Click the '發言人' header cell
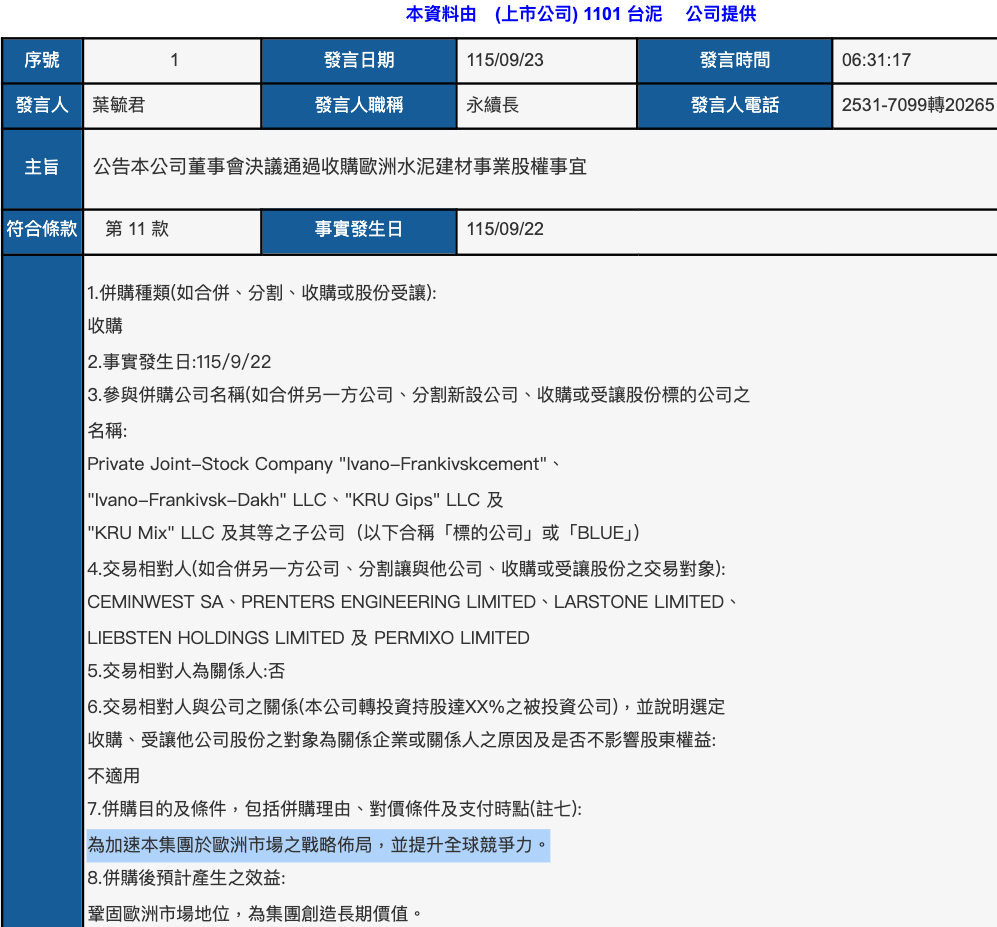997x927 pixels. pyautogui.click(x=42, y=106)
